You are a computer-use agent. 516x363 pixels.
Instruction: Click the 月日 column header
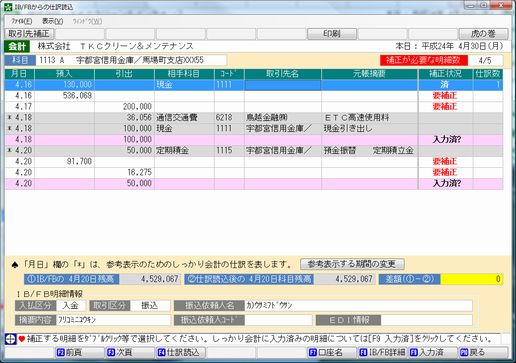19,74
